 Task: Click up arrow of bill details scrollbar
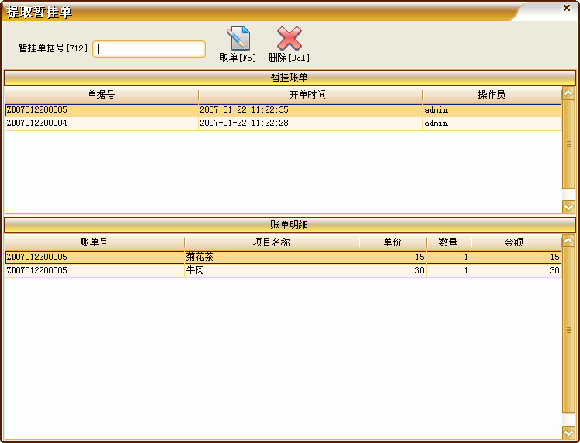568,241
